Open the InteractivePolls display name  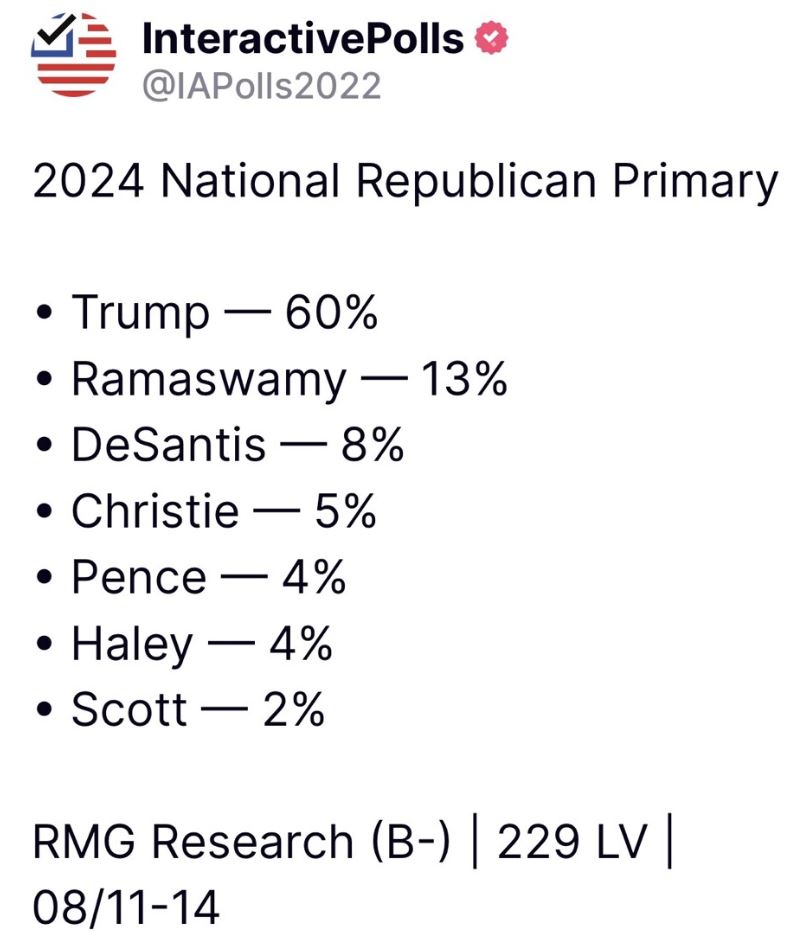(x=303, y=39)
